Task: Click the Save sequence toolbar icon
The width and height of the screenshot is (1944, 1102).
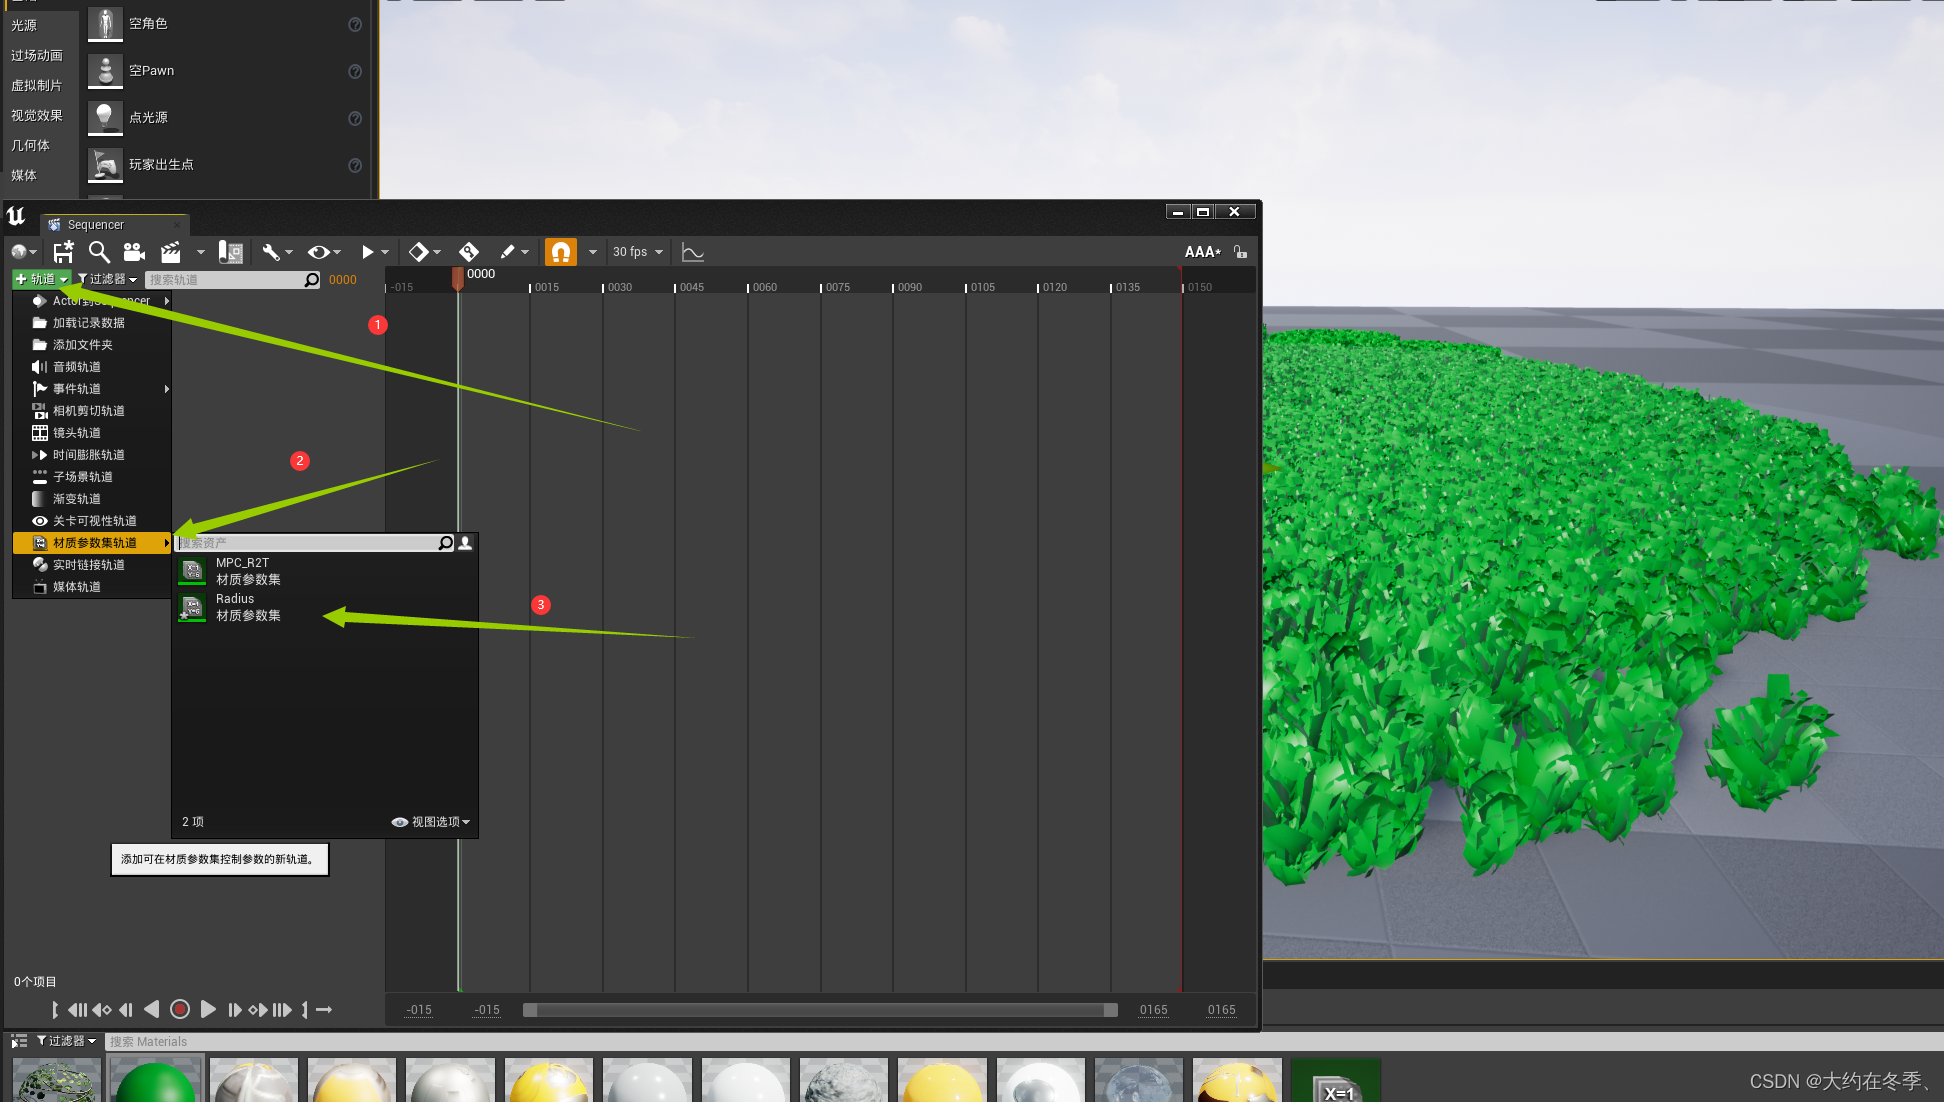Action: tap(63, 252)
